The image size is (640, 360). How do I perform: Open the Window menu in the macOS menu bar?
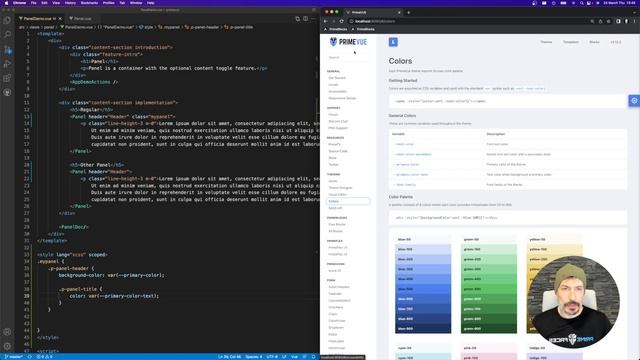click(x=136, y=3)
